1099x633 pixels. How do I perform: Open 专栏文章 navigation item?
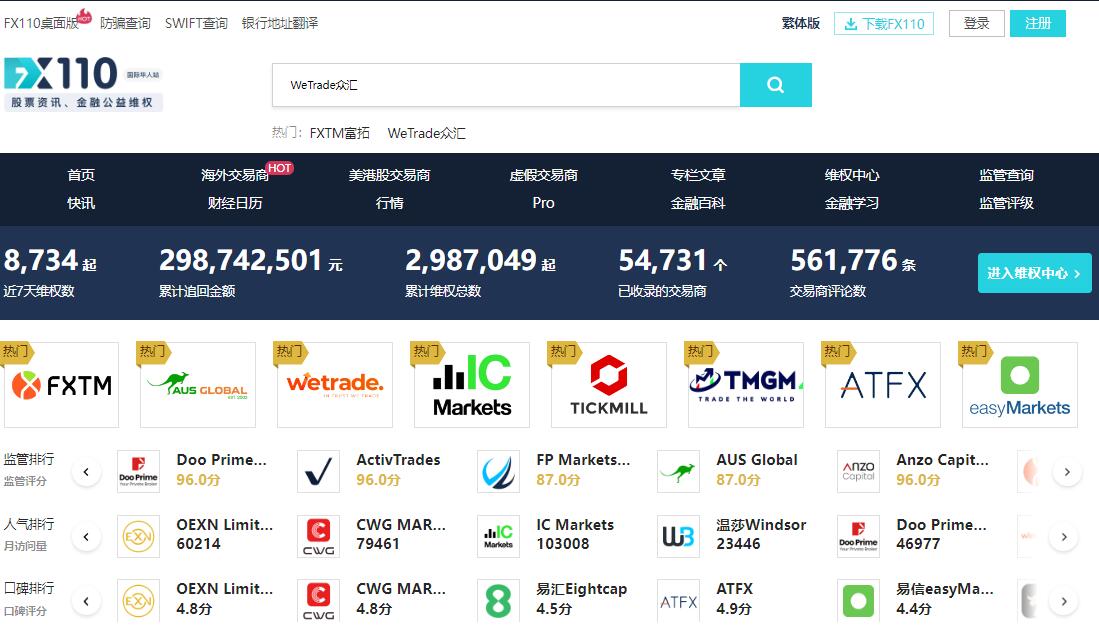697,175
